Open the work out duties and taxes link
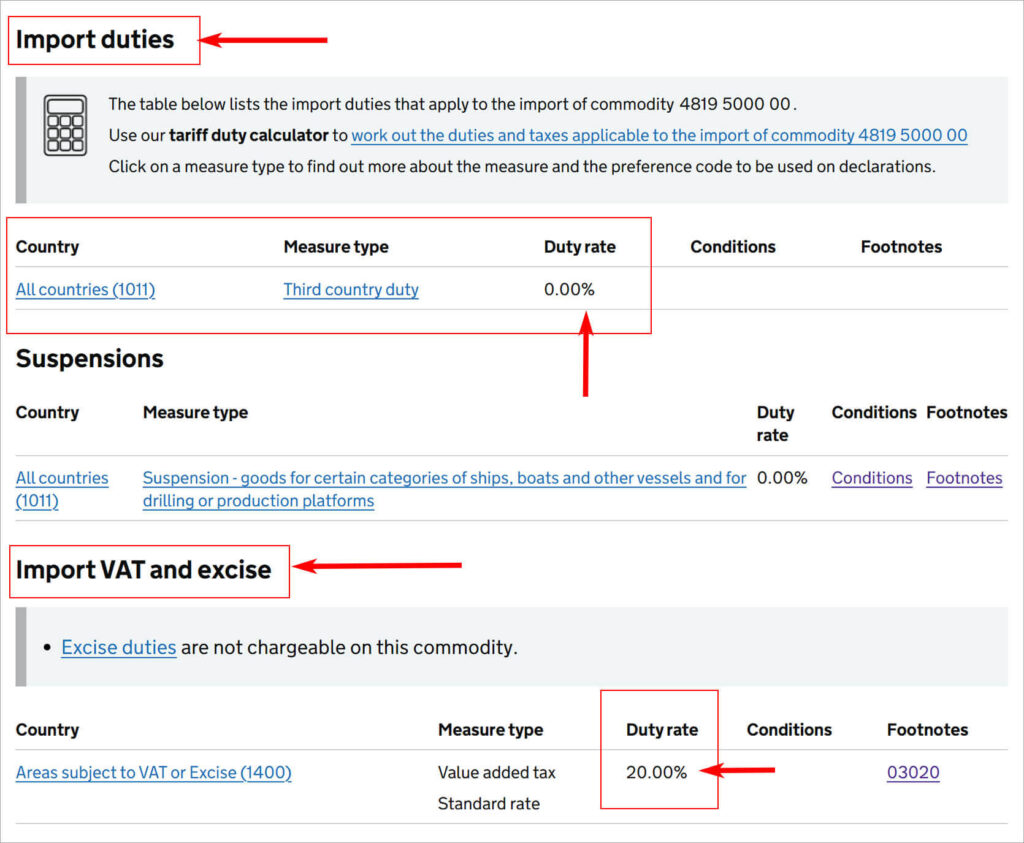The width and height of the screenshot is (1024, 843). [x=659, y=135]
